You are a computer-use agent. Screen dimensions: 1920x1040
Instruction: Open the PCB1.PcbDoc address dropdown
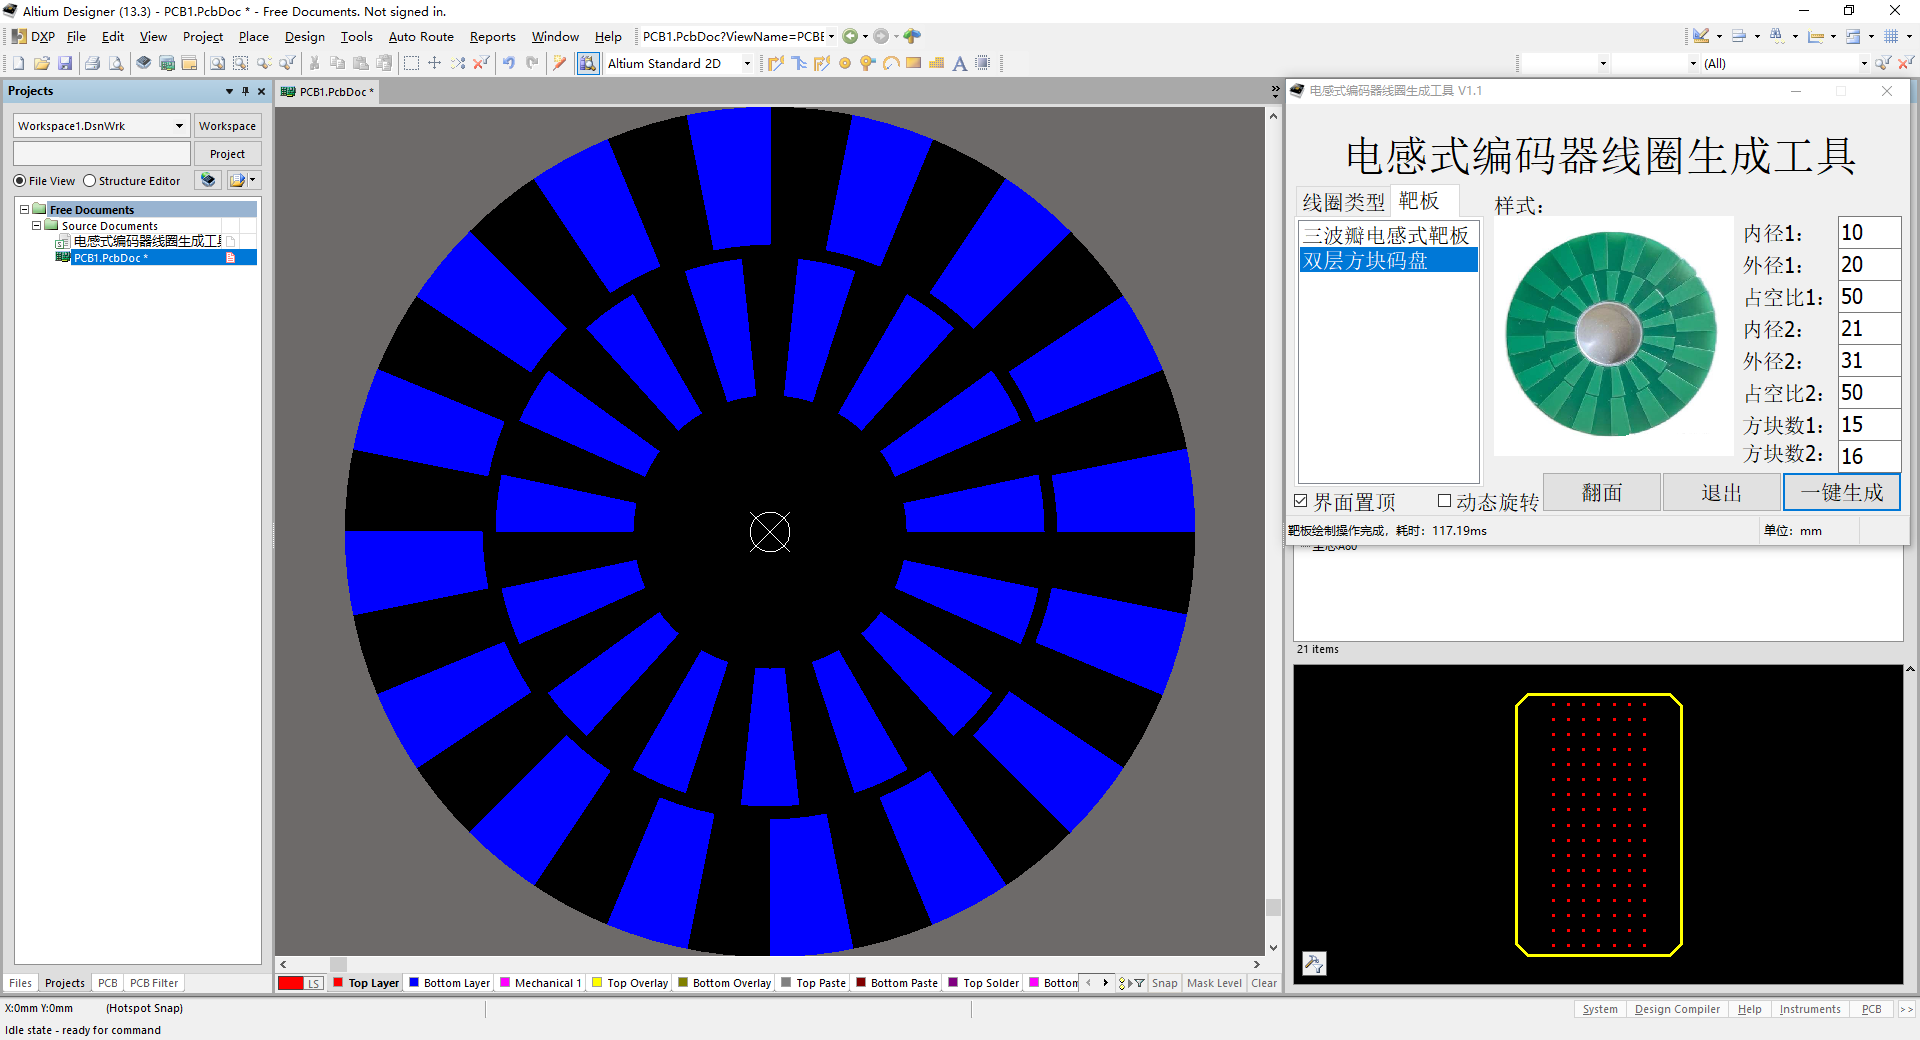(x=831, y=36)
